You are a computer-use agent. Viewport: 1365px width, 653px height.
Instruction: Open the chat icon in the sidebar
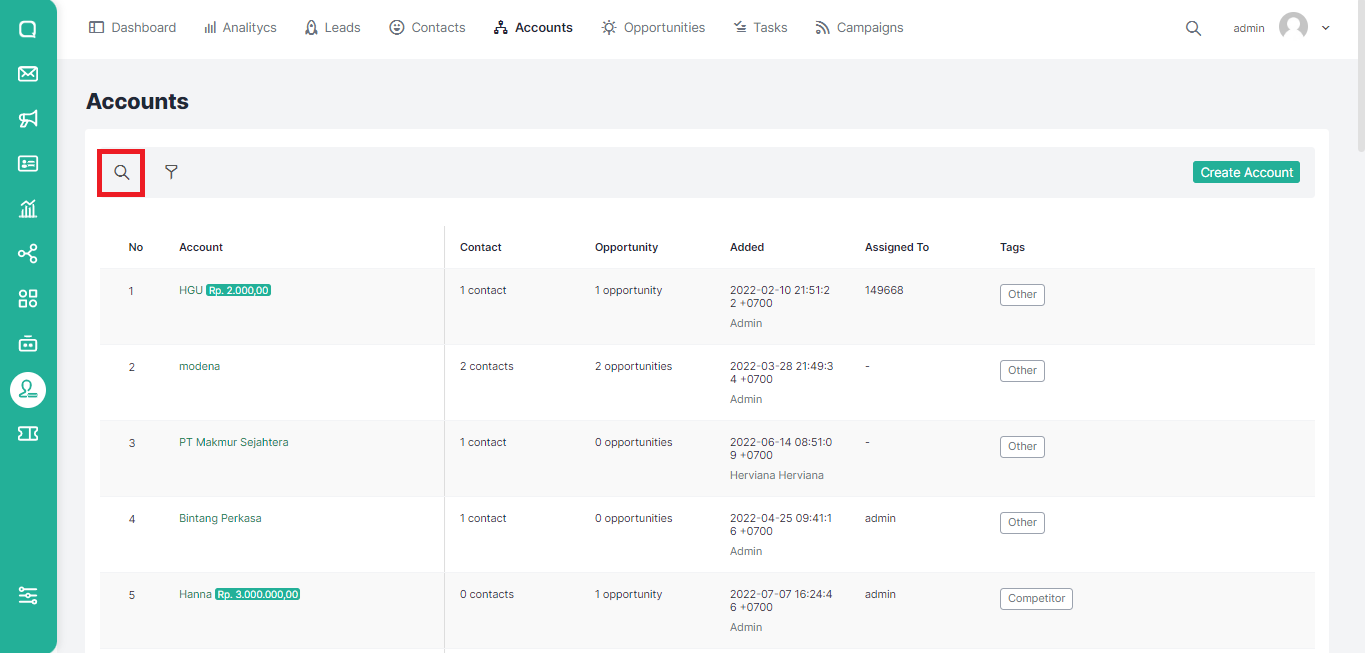pos(28,29)
